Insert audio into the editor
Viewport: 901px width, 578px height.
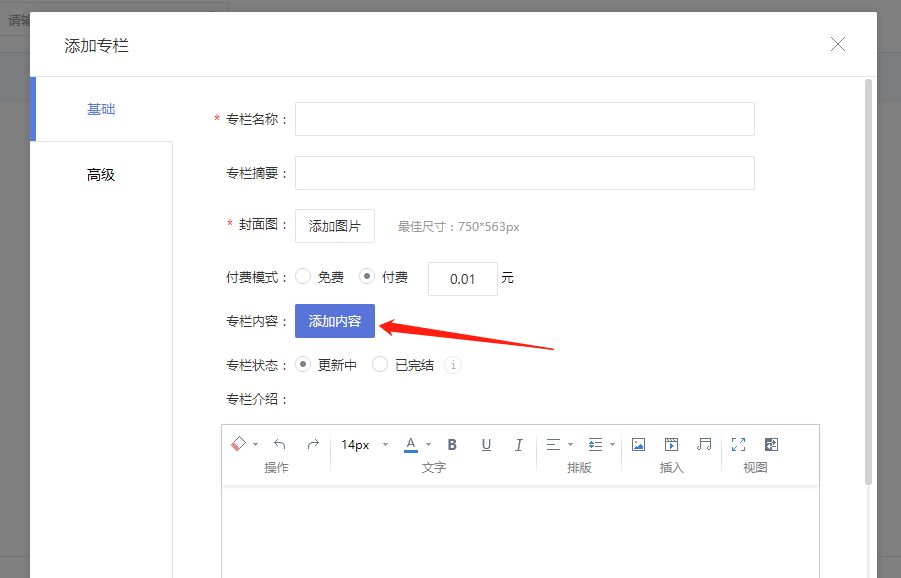[x=704, y=444]
